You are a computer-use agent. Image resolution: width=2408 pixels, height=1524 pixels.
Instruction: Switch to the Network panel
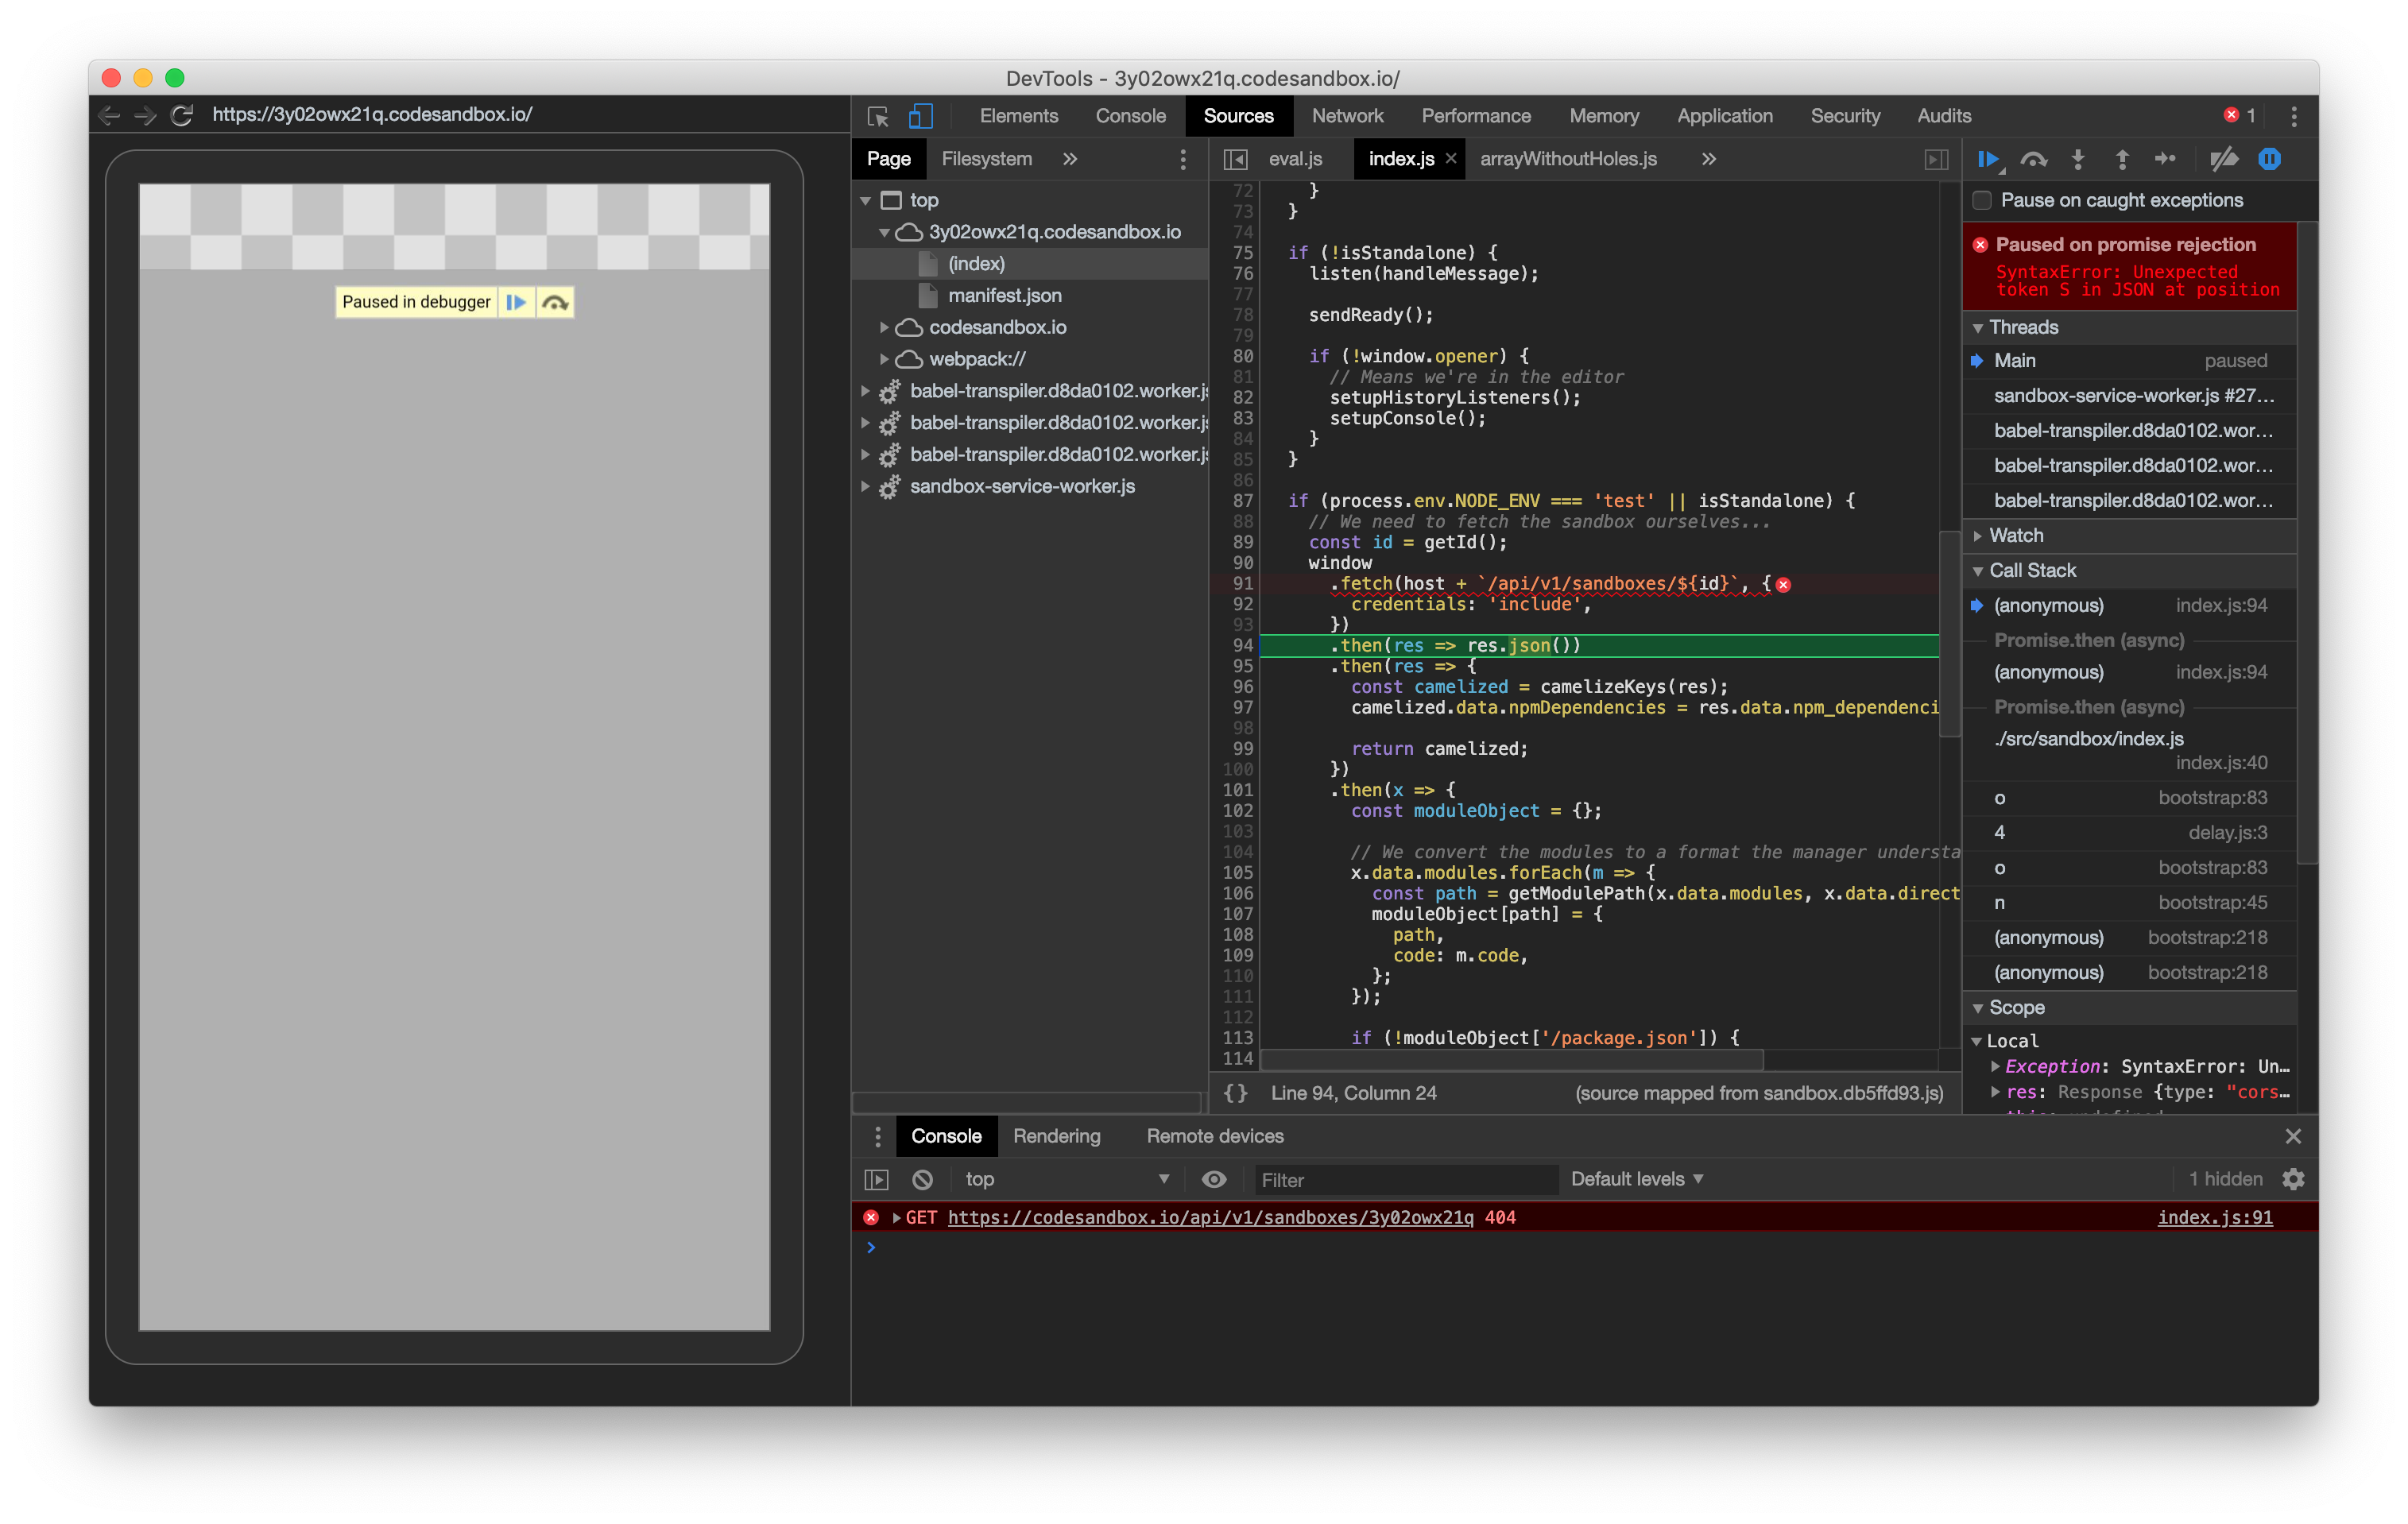[x=1347, y=116]
